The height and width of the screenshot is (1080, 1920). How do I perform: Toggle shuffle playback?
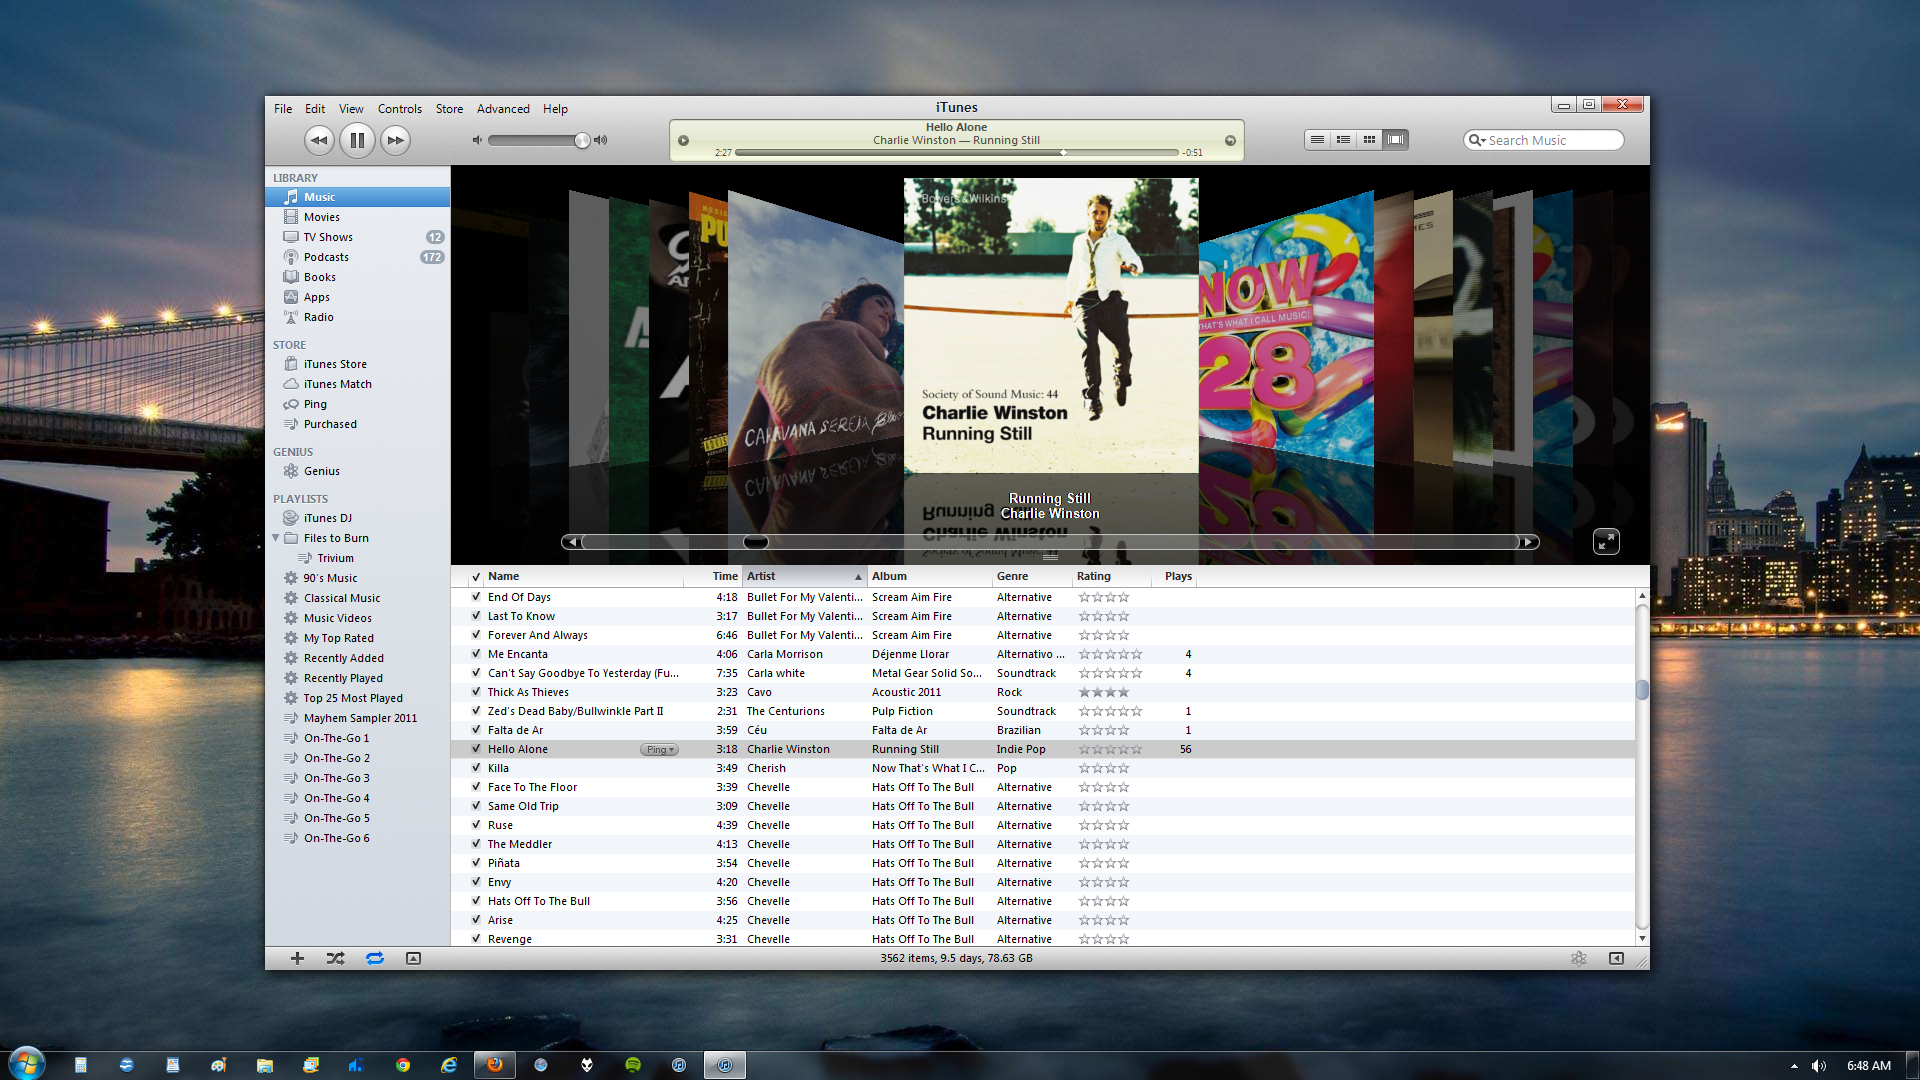tap(335, 958)
